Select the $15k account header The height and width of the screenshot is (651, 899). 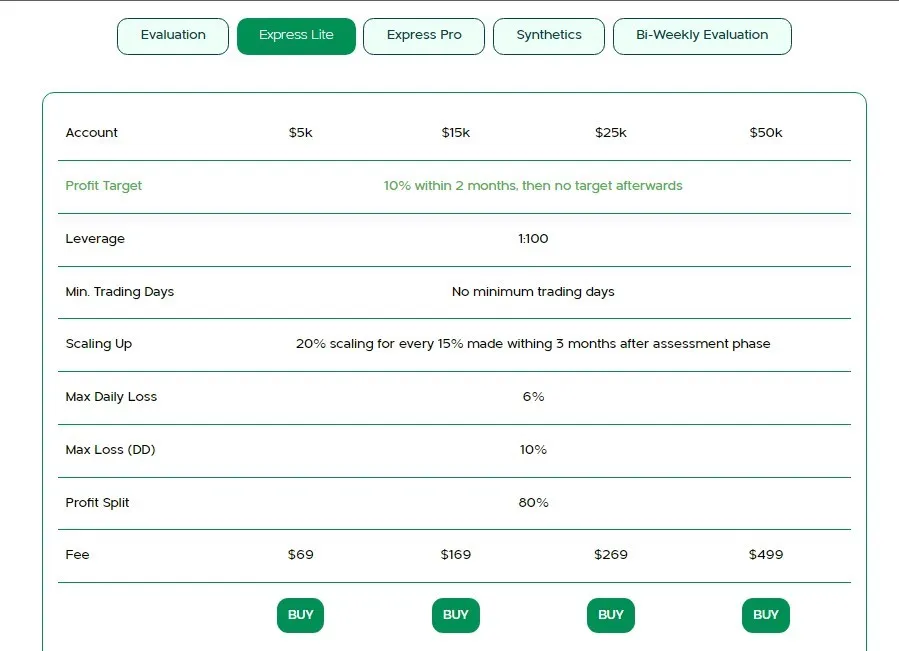pyautogui.click(x=455, y=132)
